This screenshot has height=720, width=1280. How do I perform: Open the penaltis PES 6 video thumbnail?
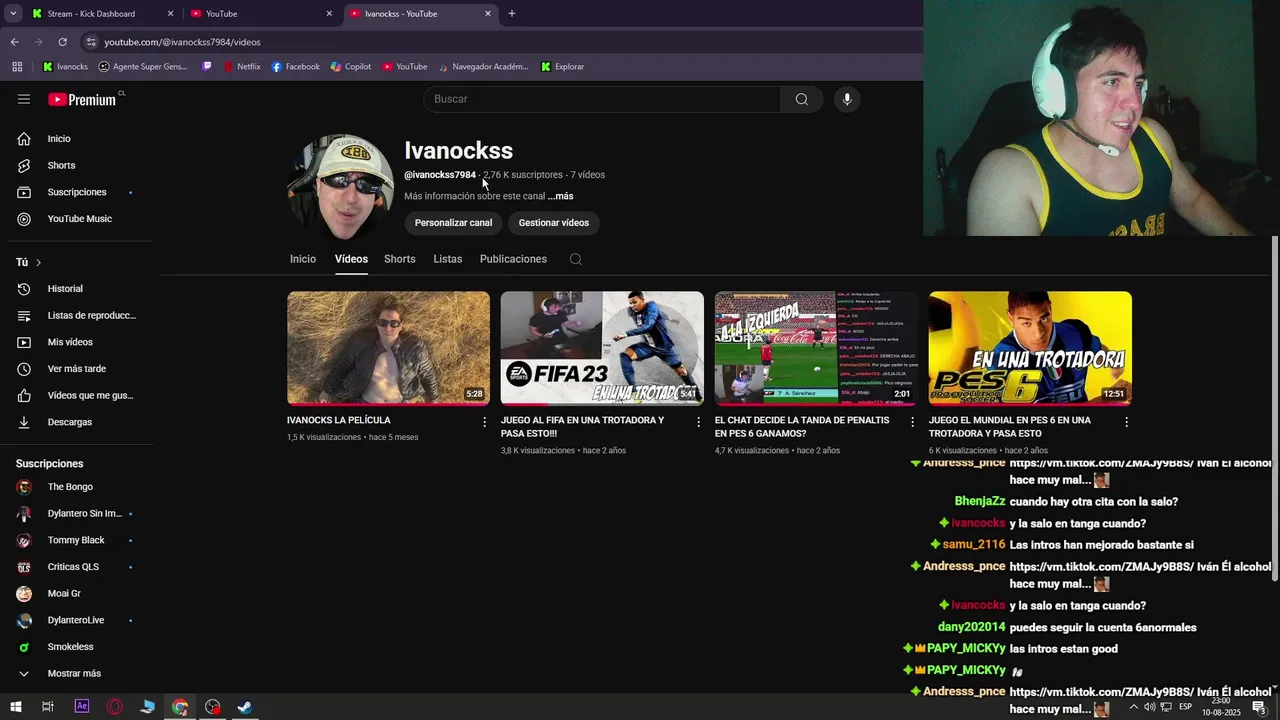(816, 348)
